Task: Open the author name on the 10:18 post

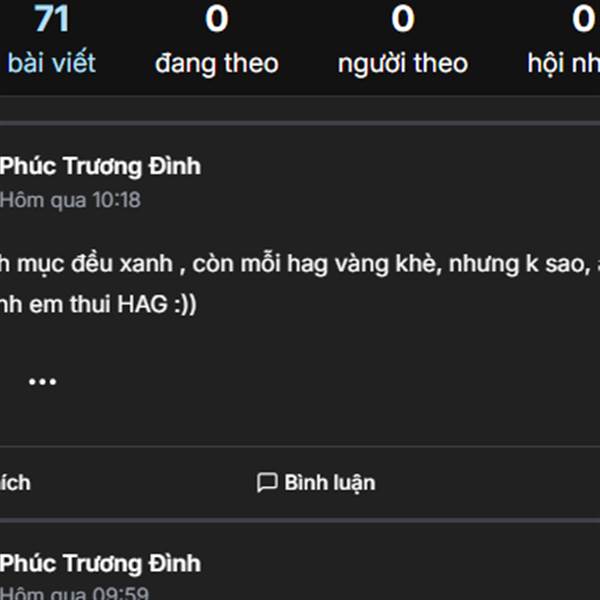Action: (100, 166)
